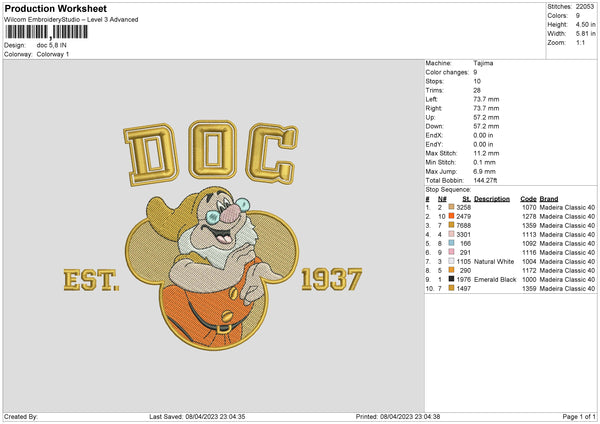Click the 'Left:' measurement label
The width and height of the screenshot is (600, 424).
coord(431,99)
